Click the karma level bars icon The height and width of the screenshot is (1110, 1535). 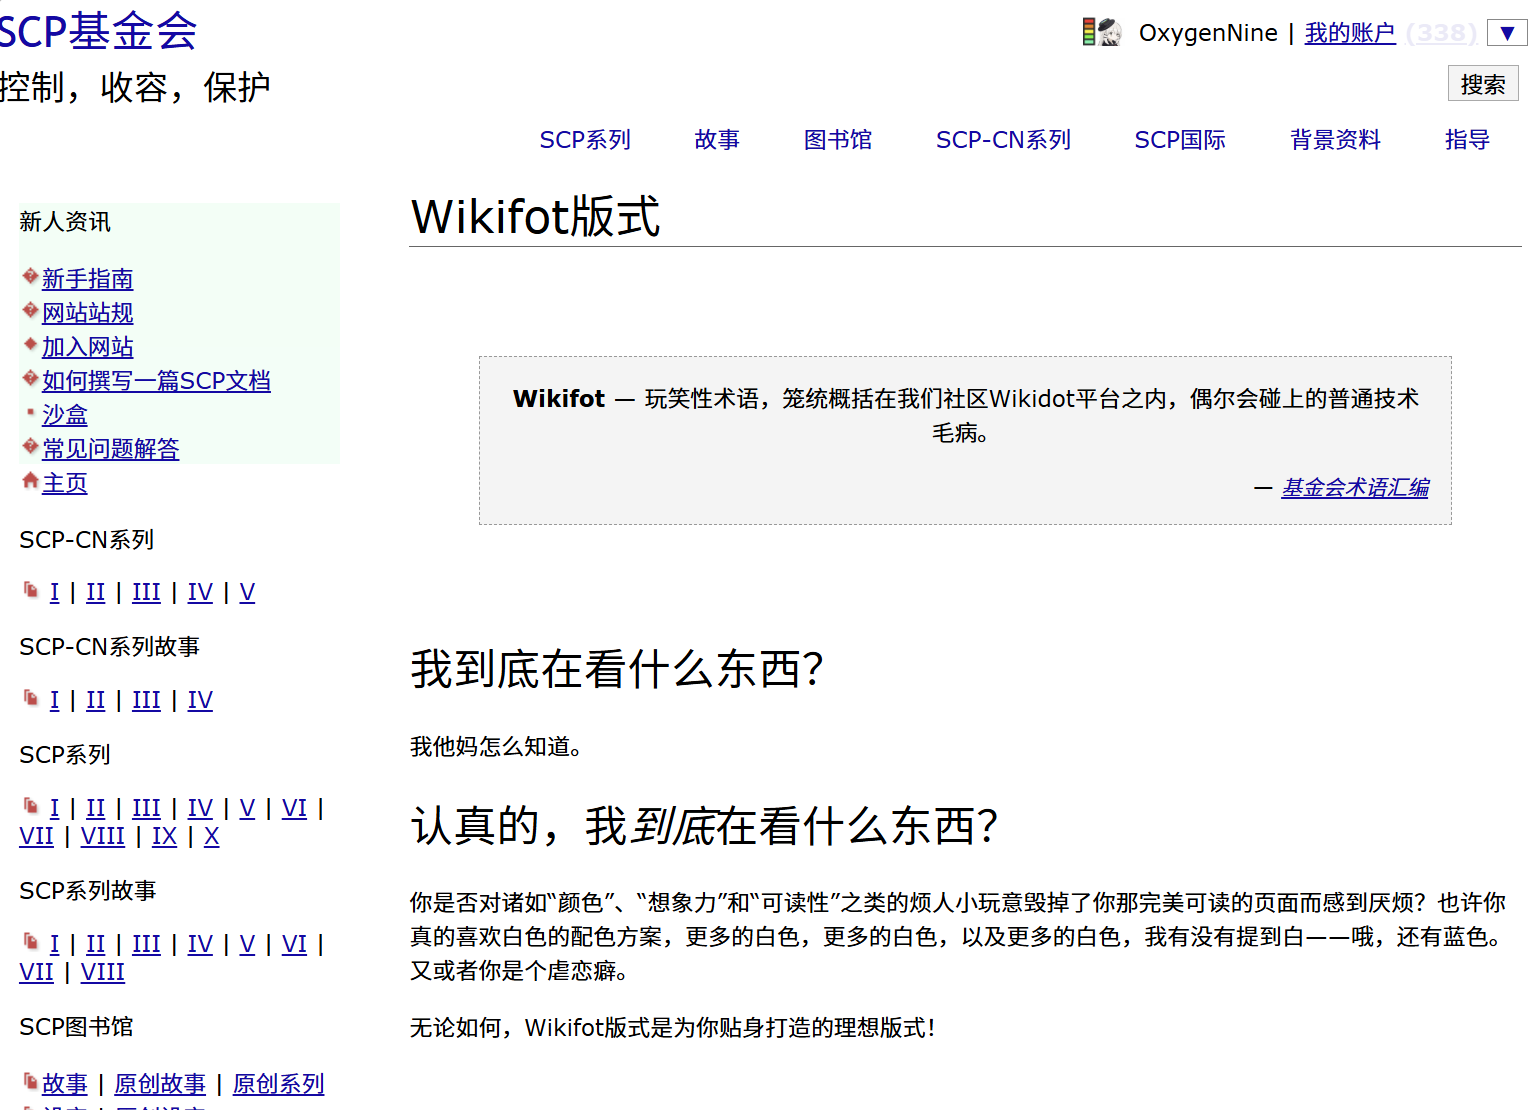click(1089, 33)
